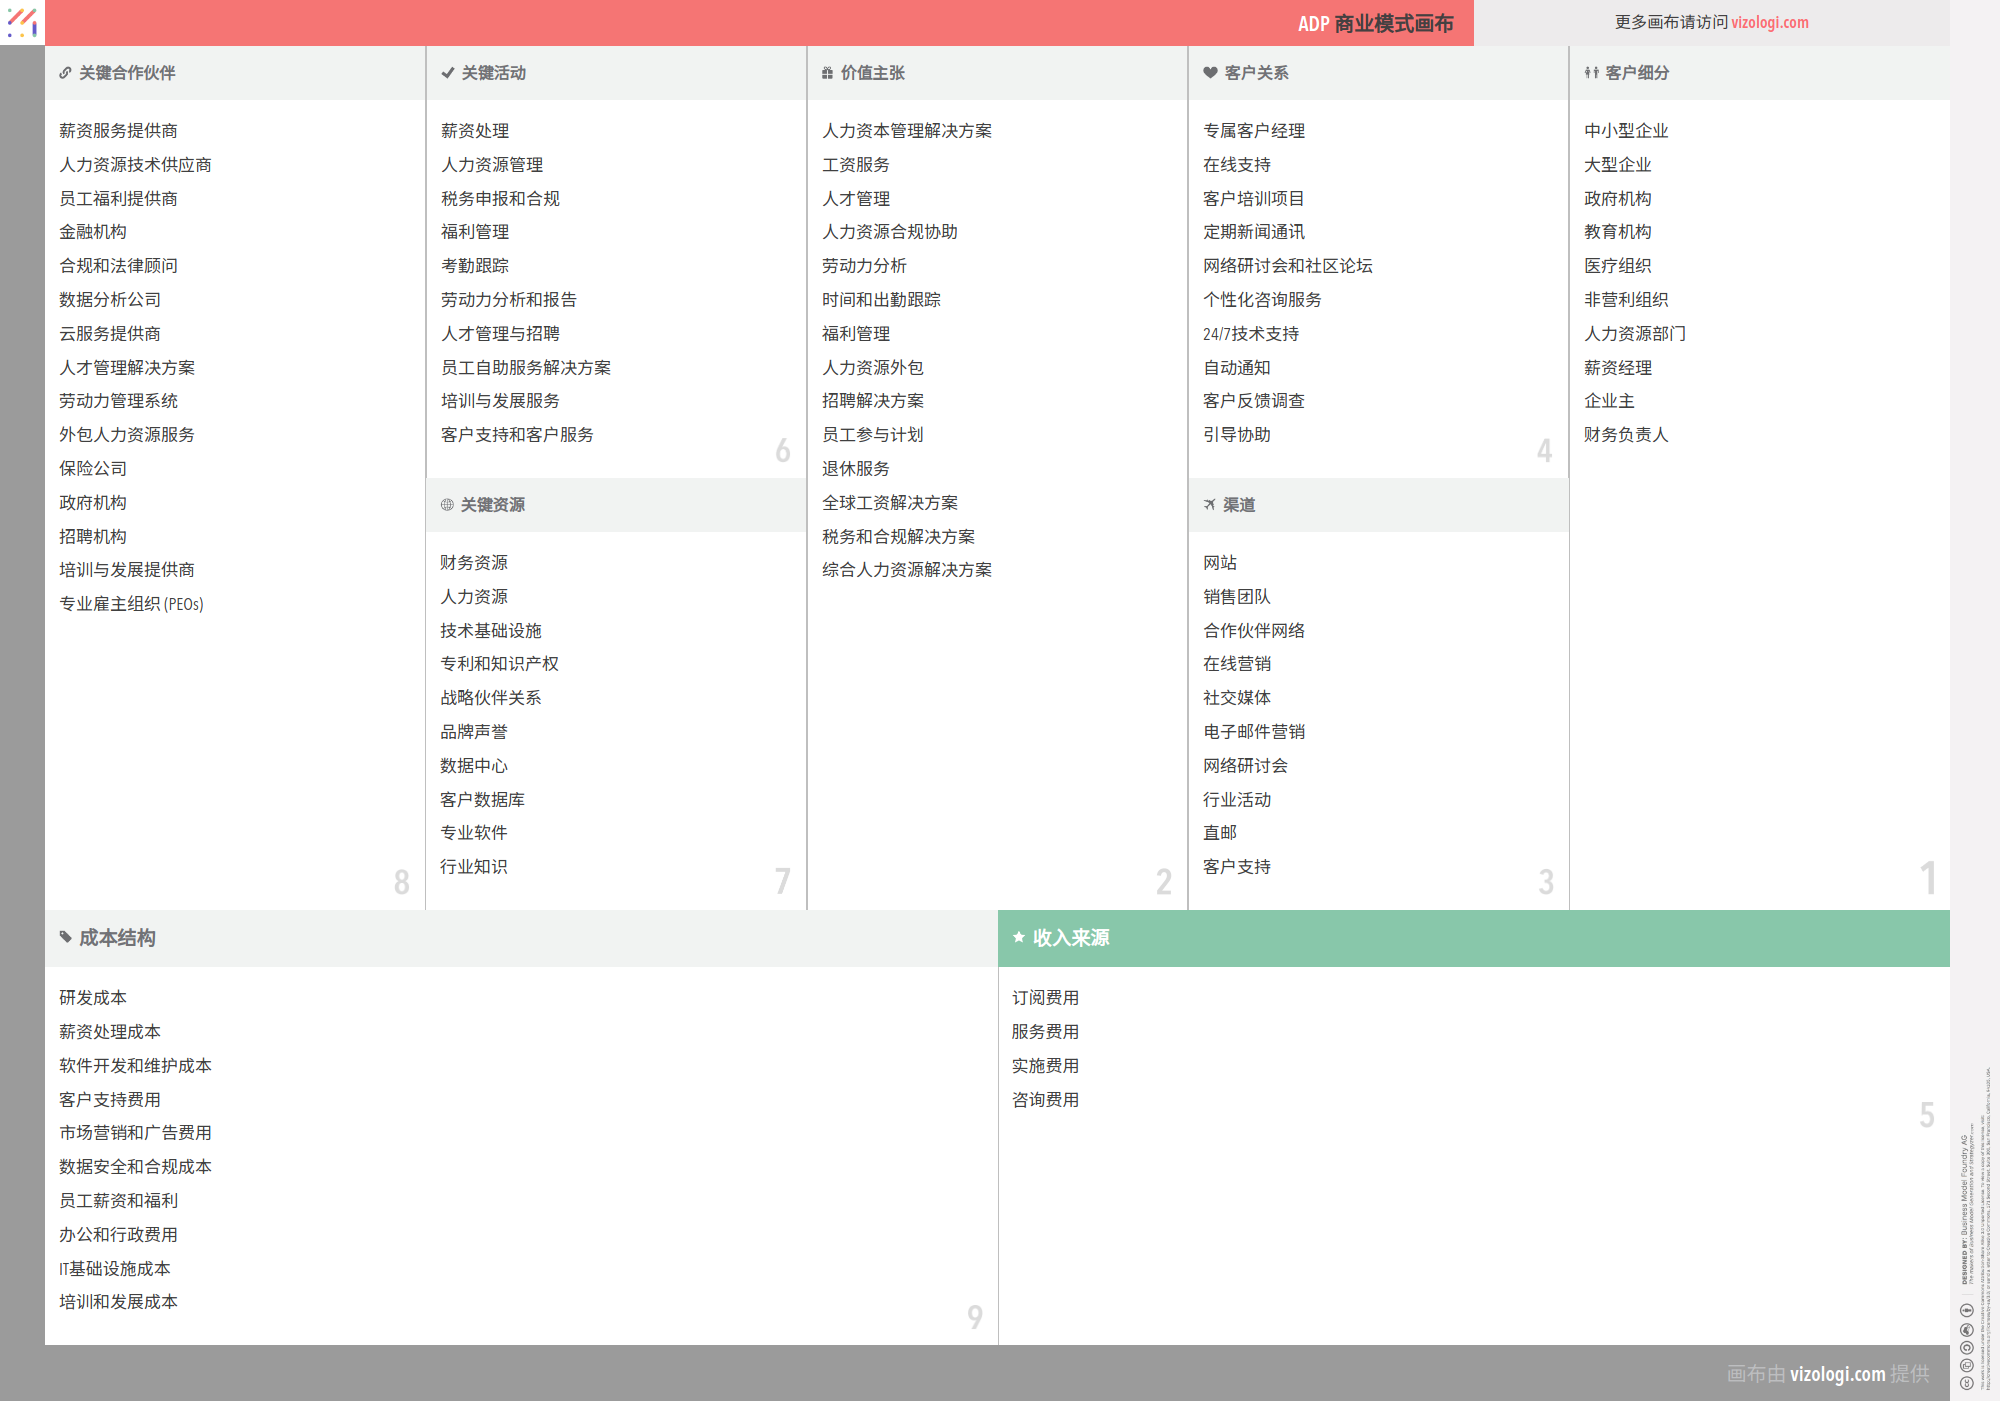Click the people icon beside 客户细分
2000x1401 pixels.
coord(1591,73)
